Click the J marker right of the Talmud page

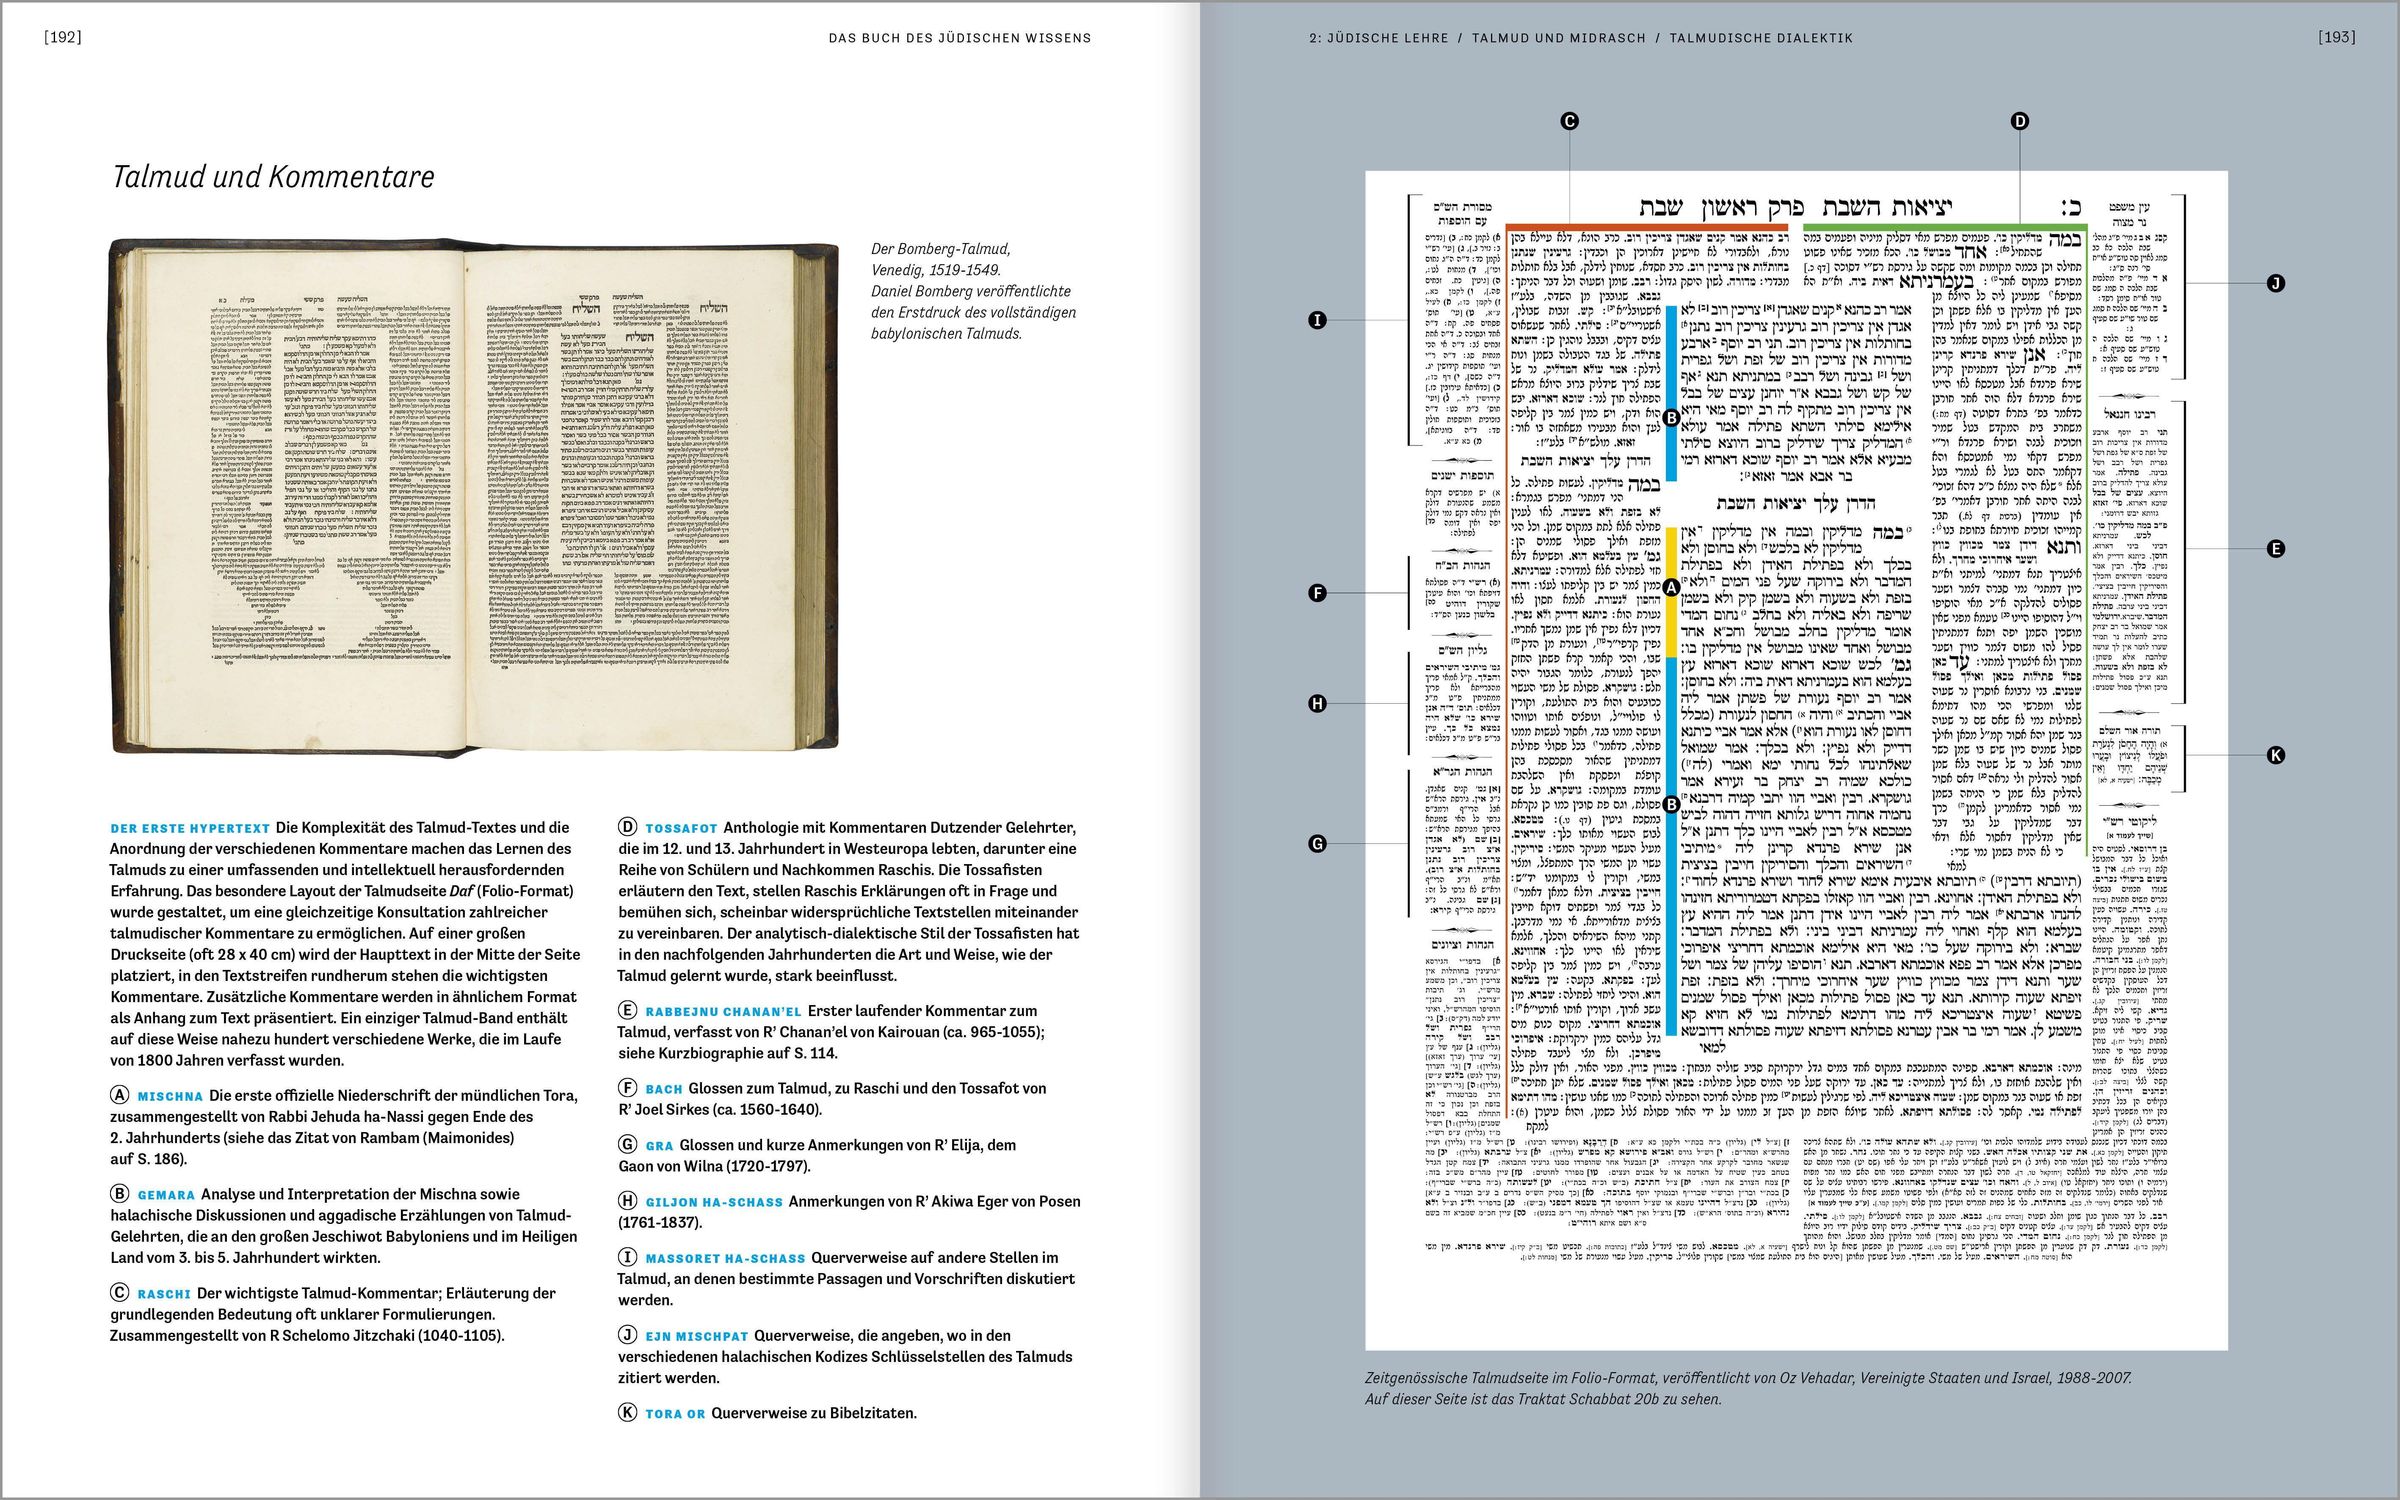[2276, 283]
